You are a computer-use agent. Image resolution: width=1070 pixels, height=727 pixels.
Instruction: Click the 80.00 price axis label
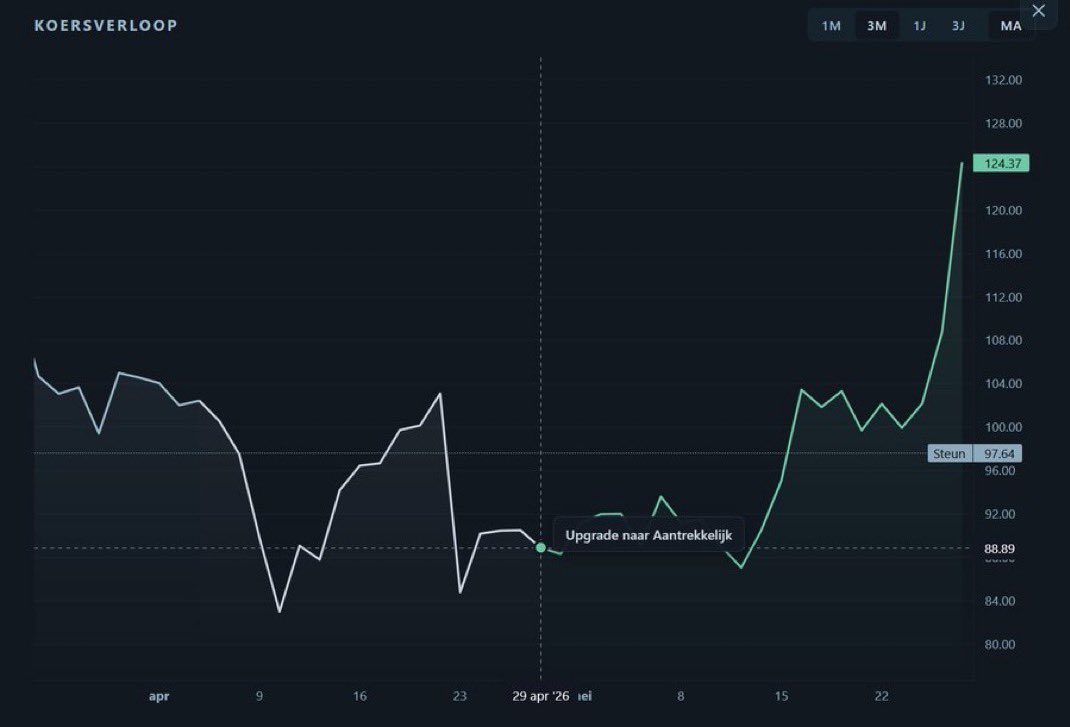click(x=1000, y=644)
